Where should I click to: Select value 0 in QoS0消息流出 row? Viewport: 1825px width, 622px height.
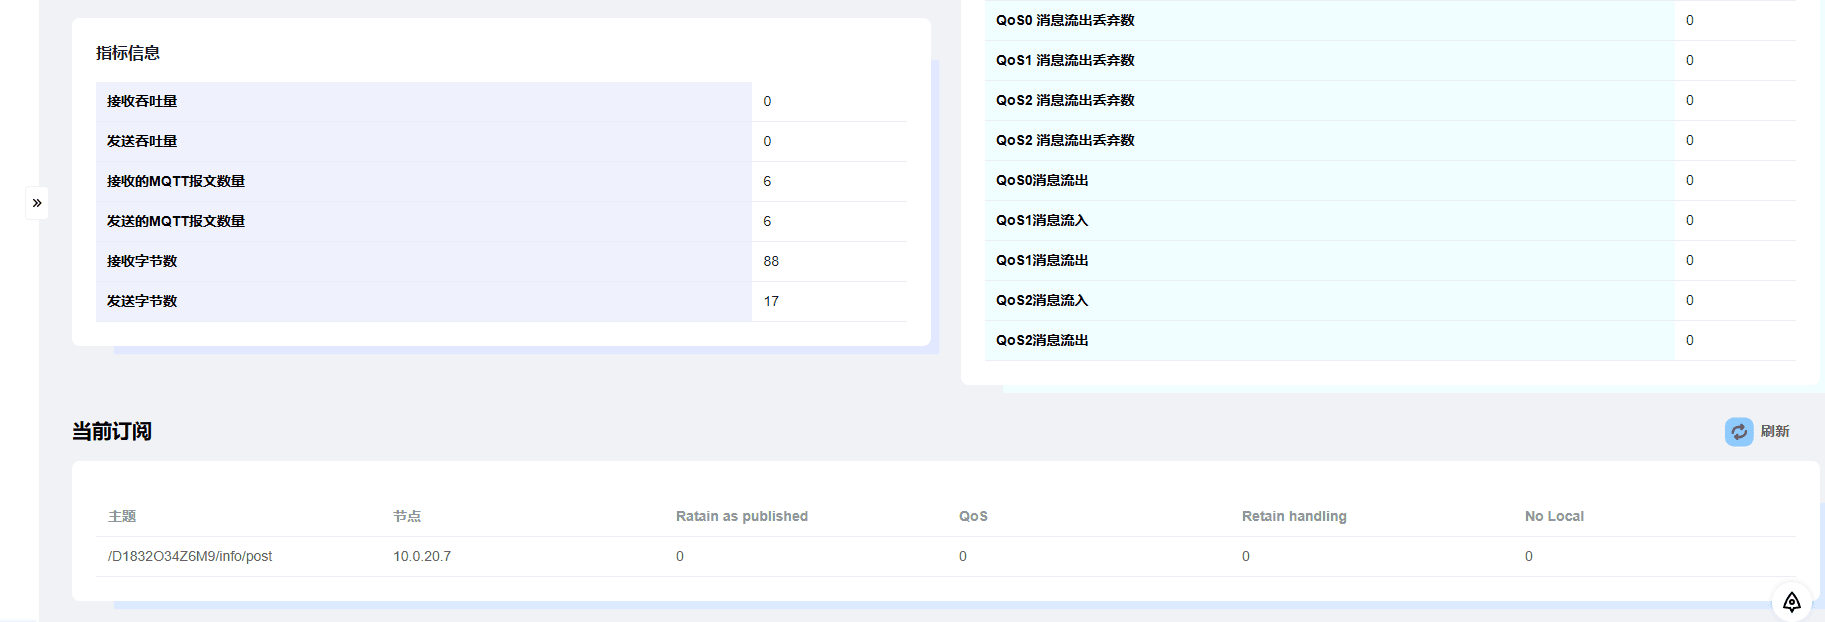coord(1690,180)
